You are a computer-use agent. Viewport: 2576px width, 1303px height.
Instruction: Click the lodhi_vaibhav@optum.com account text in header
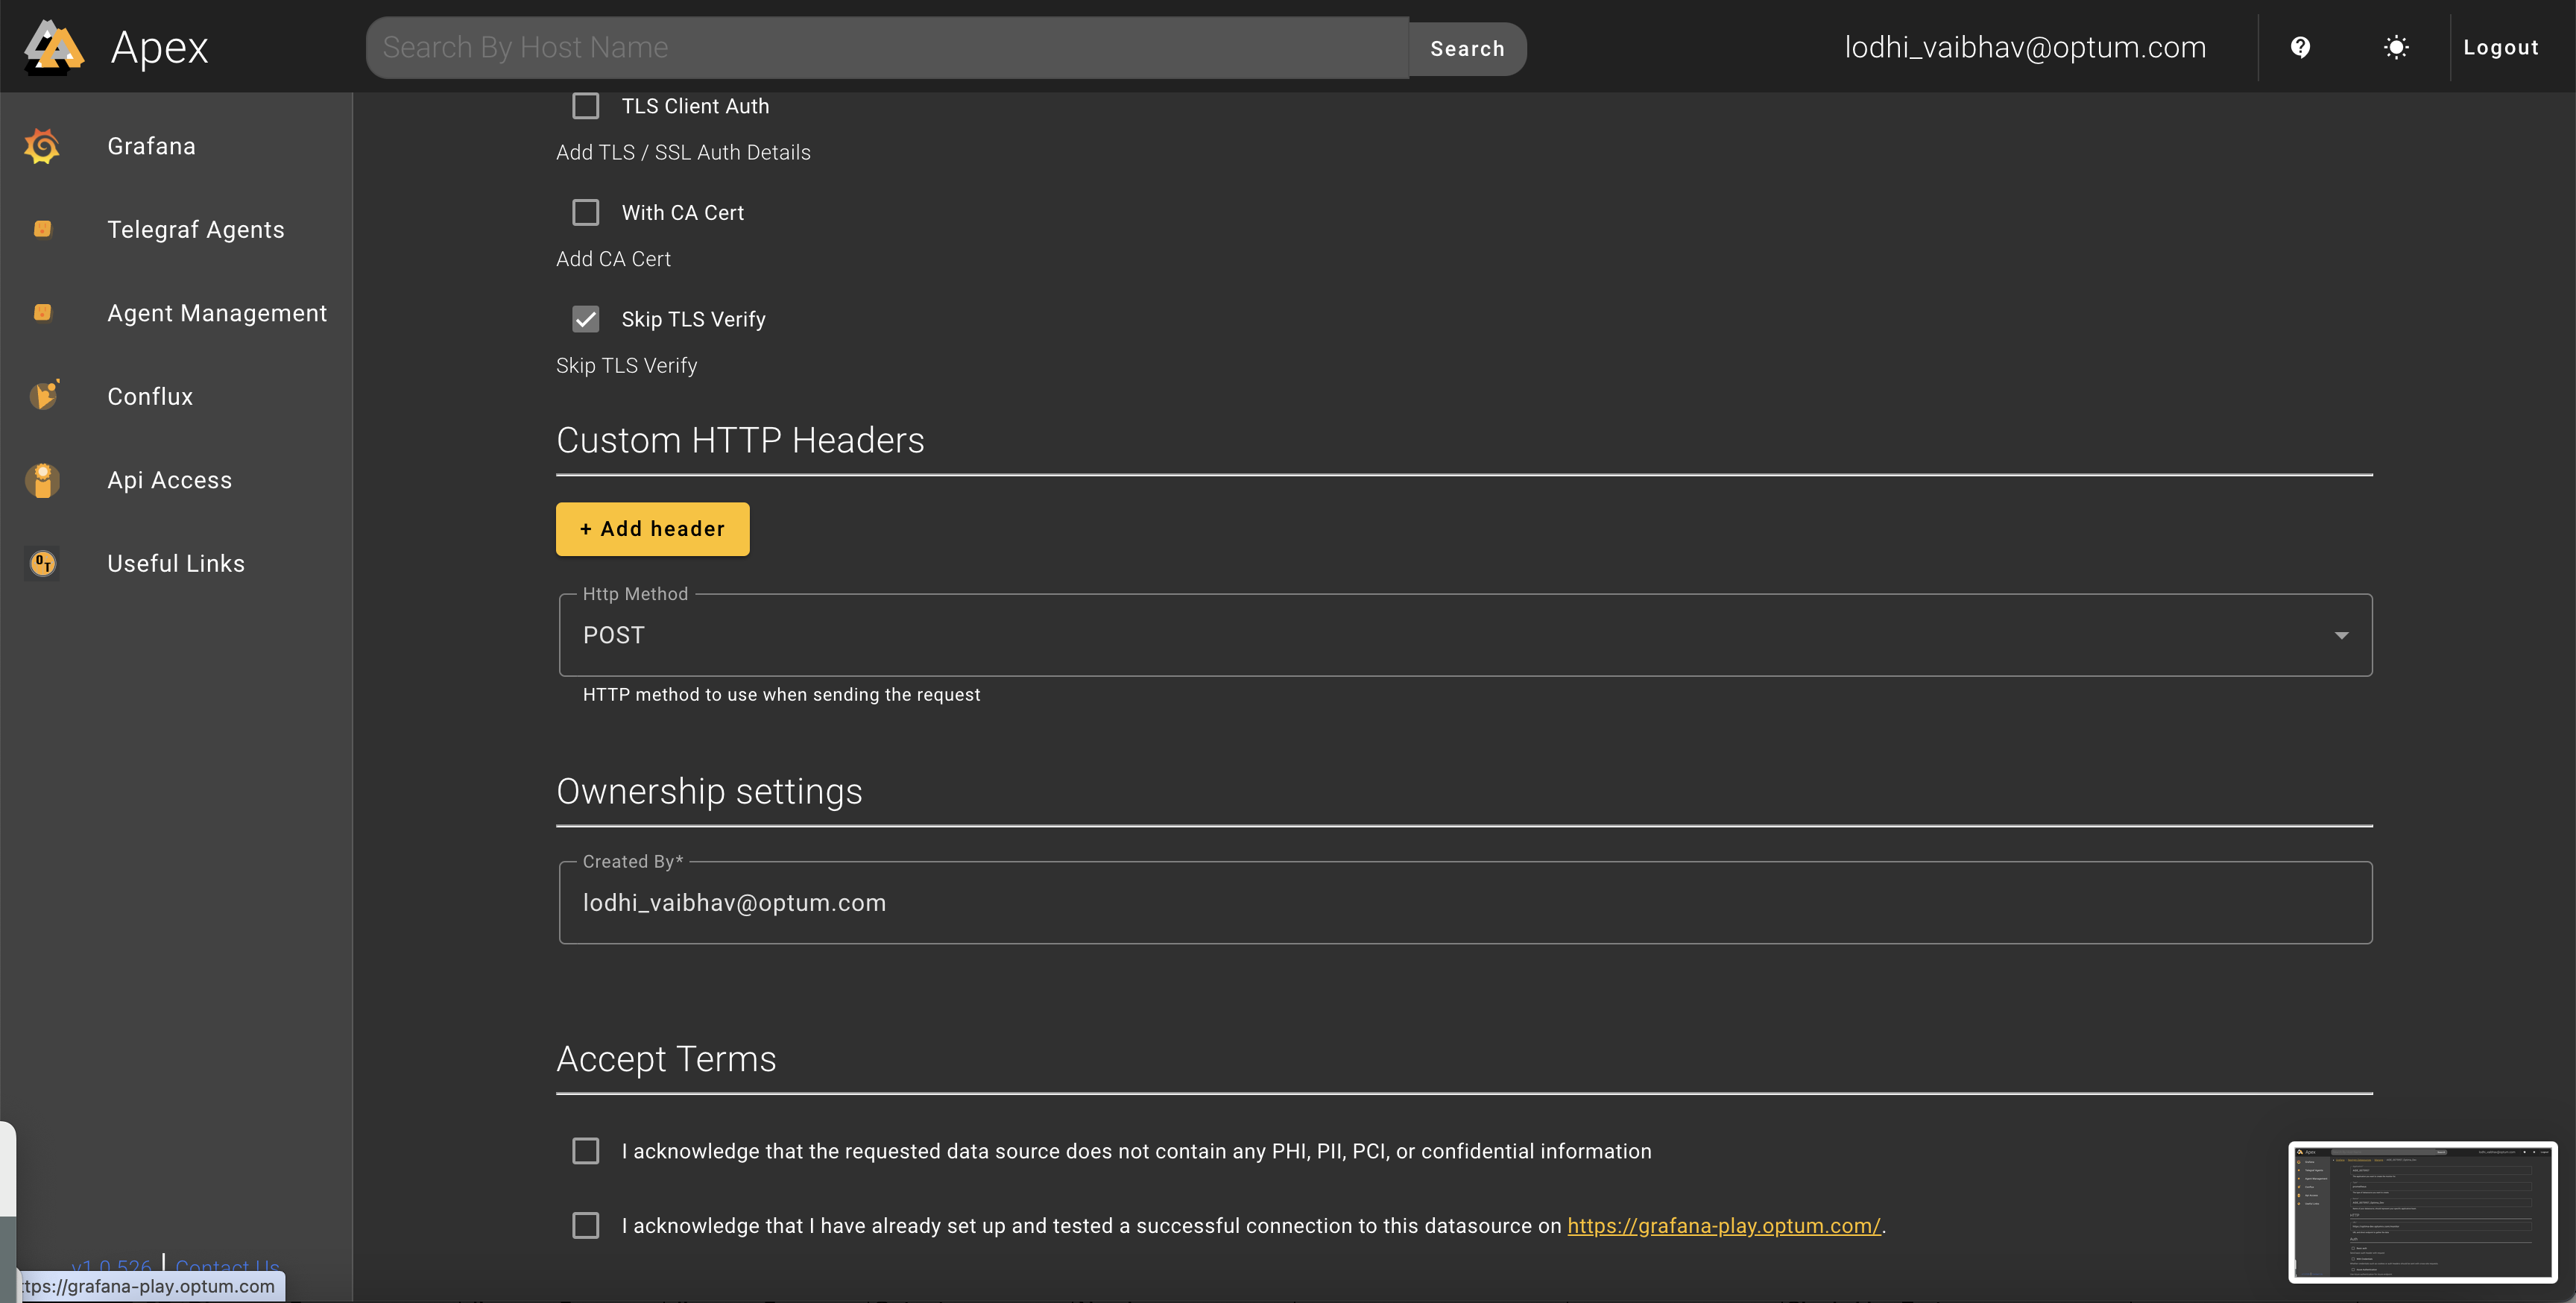click(2025, 47)
